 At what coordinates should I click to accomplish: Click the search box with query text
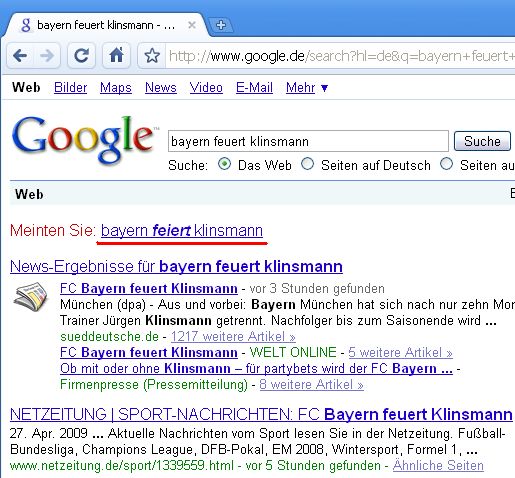pos(308,141)
